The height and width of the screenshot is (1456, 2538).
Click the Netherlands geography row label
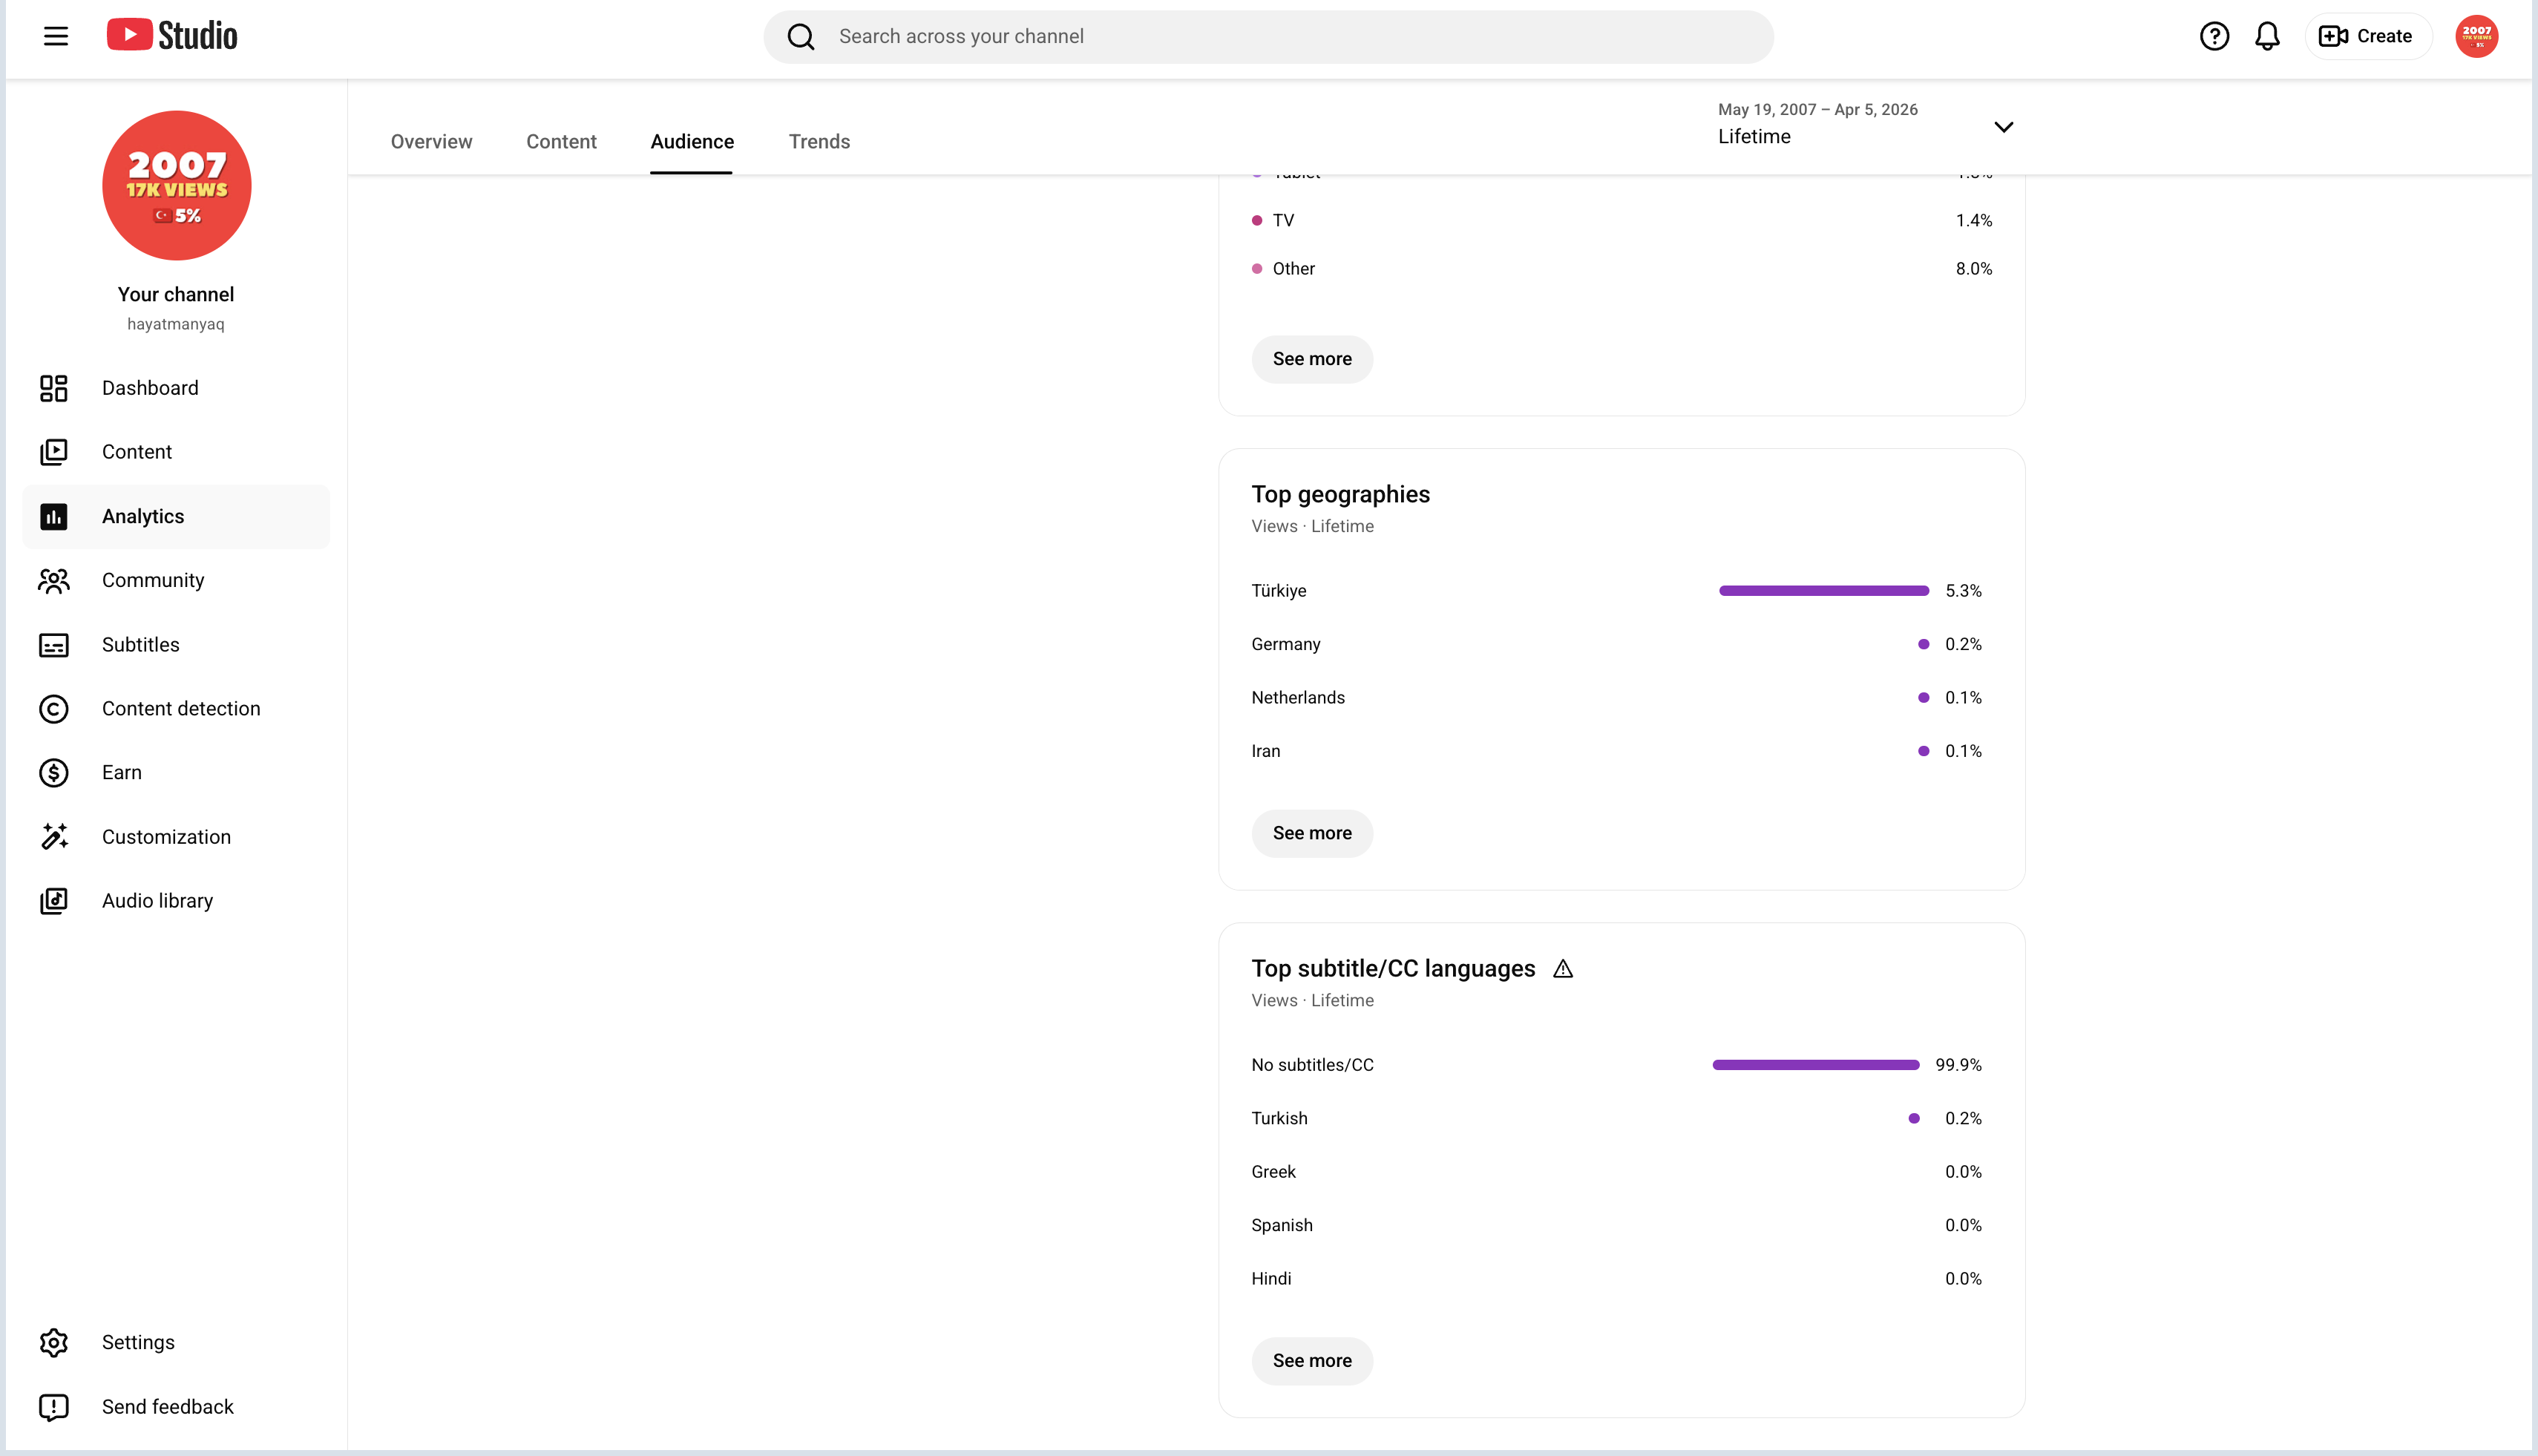(1298, 698)
